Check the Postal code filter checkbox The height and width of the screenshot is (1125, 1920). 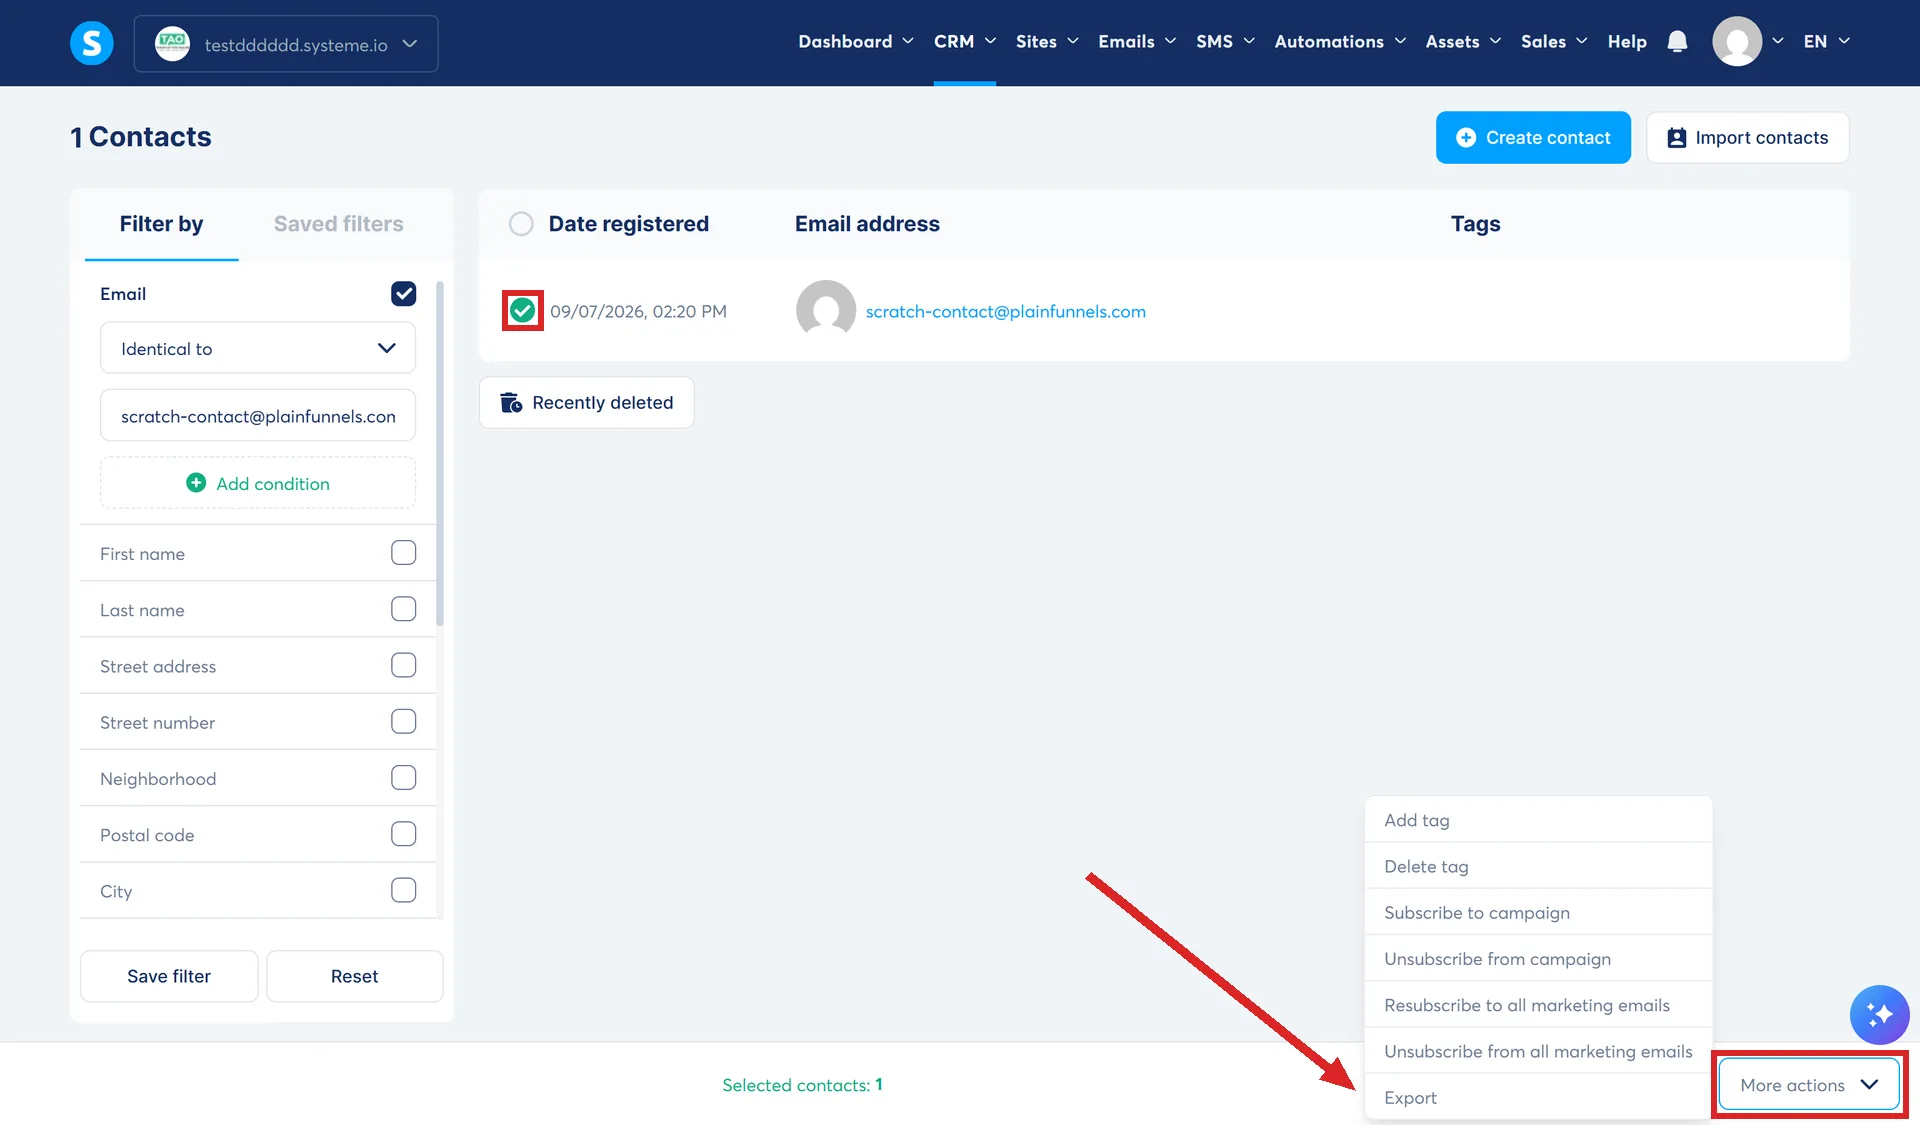403,833
